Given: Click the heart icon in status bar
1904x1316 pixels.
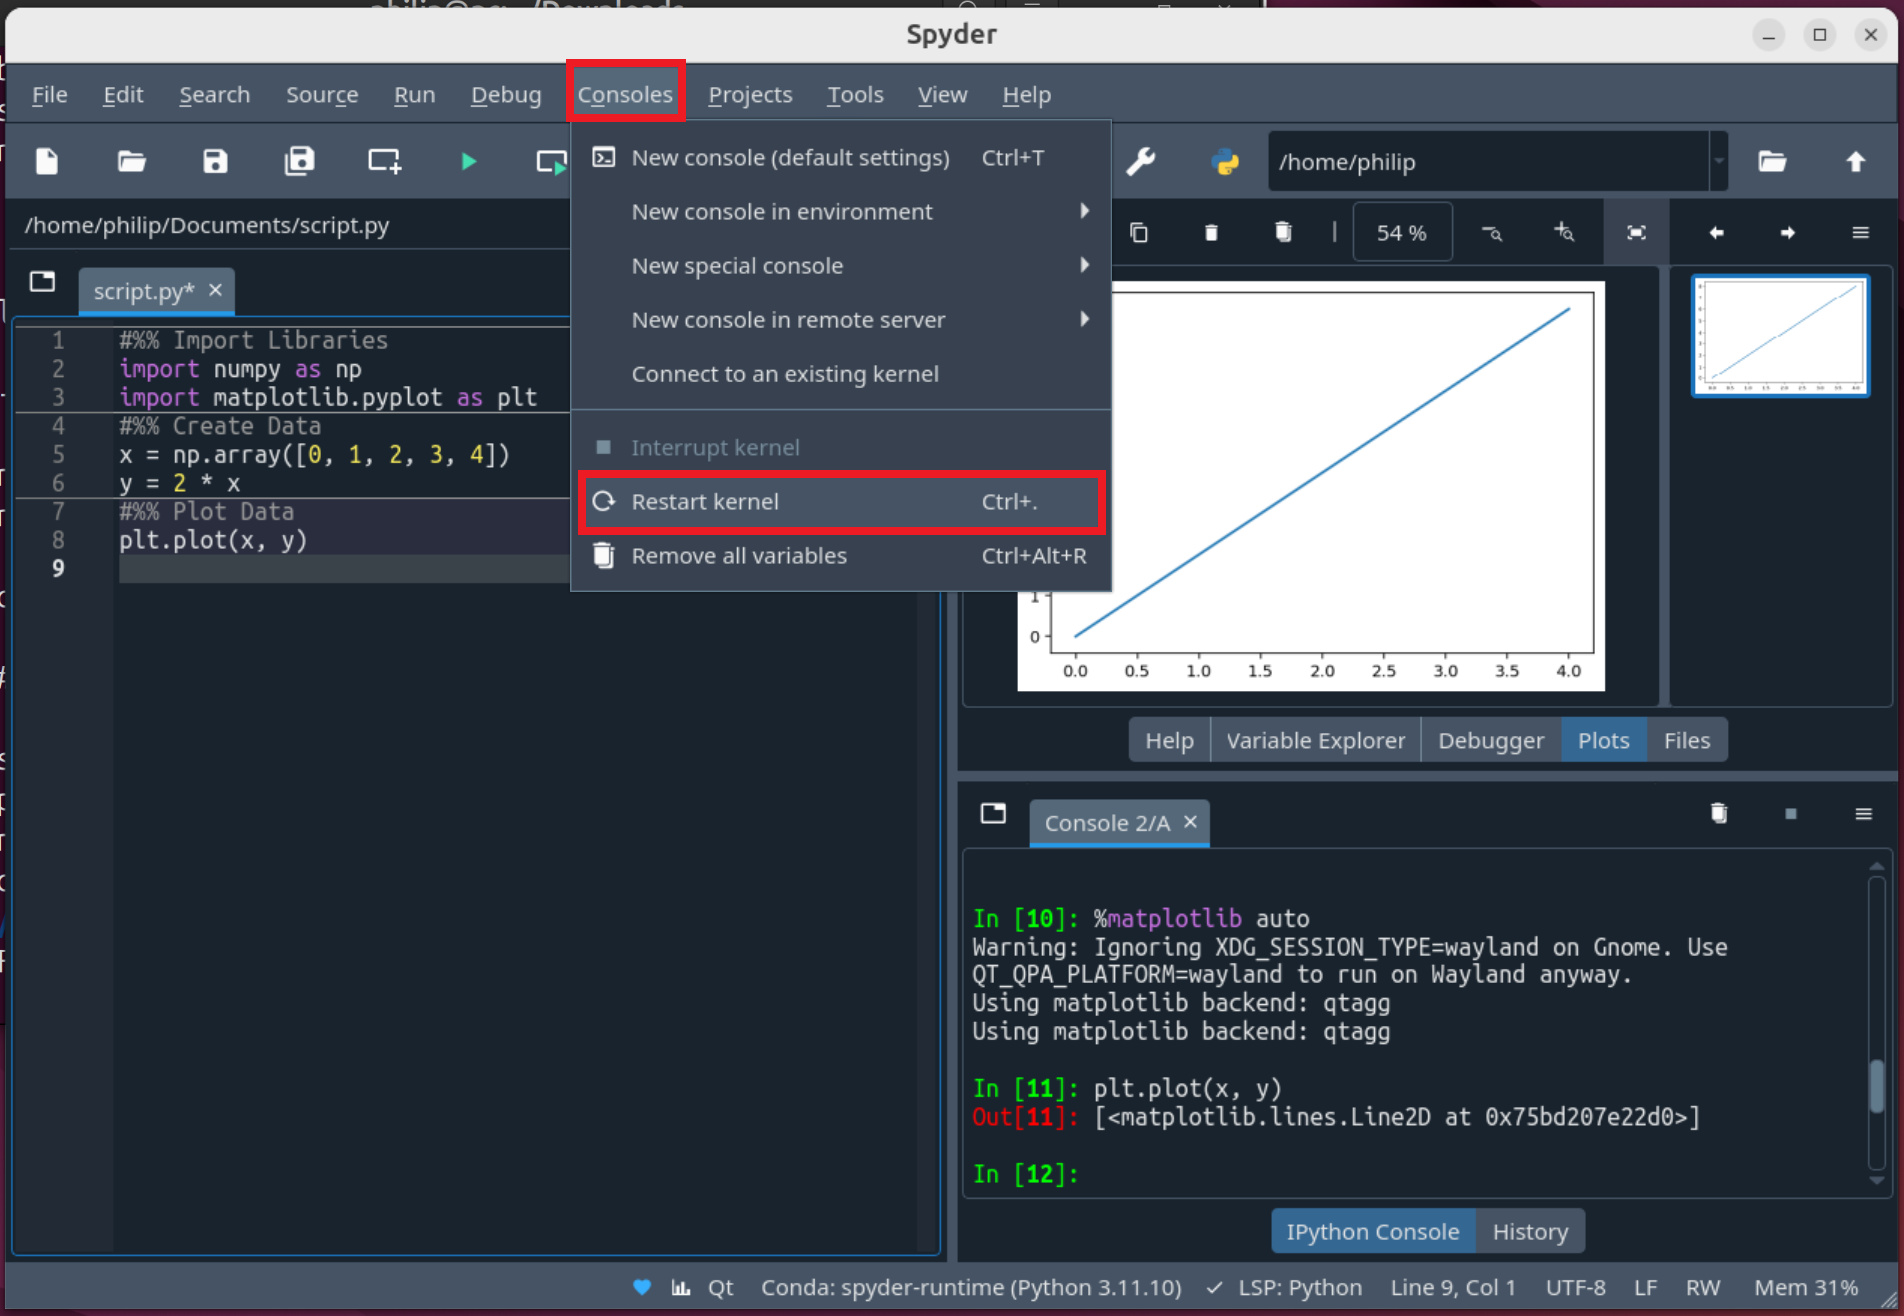Looking at the screenshot, I should (642, 1287).
